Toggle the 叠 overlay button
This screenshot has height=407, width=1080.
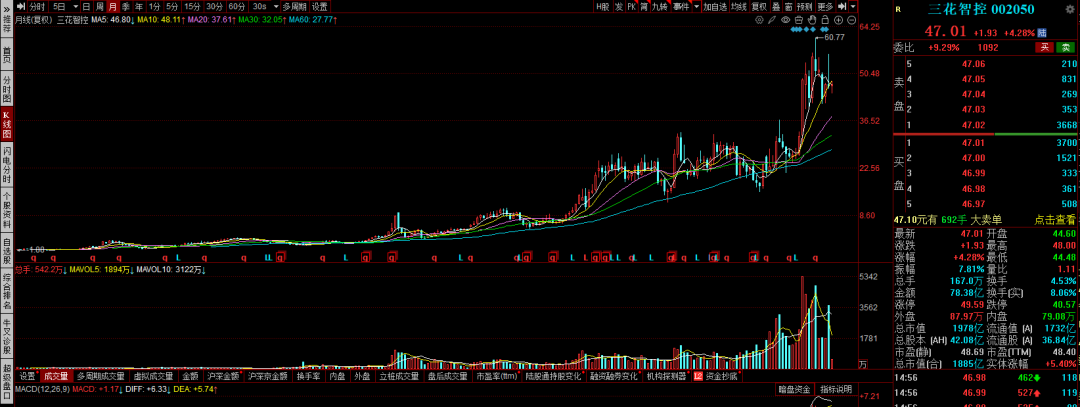point(777,6)
